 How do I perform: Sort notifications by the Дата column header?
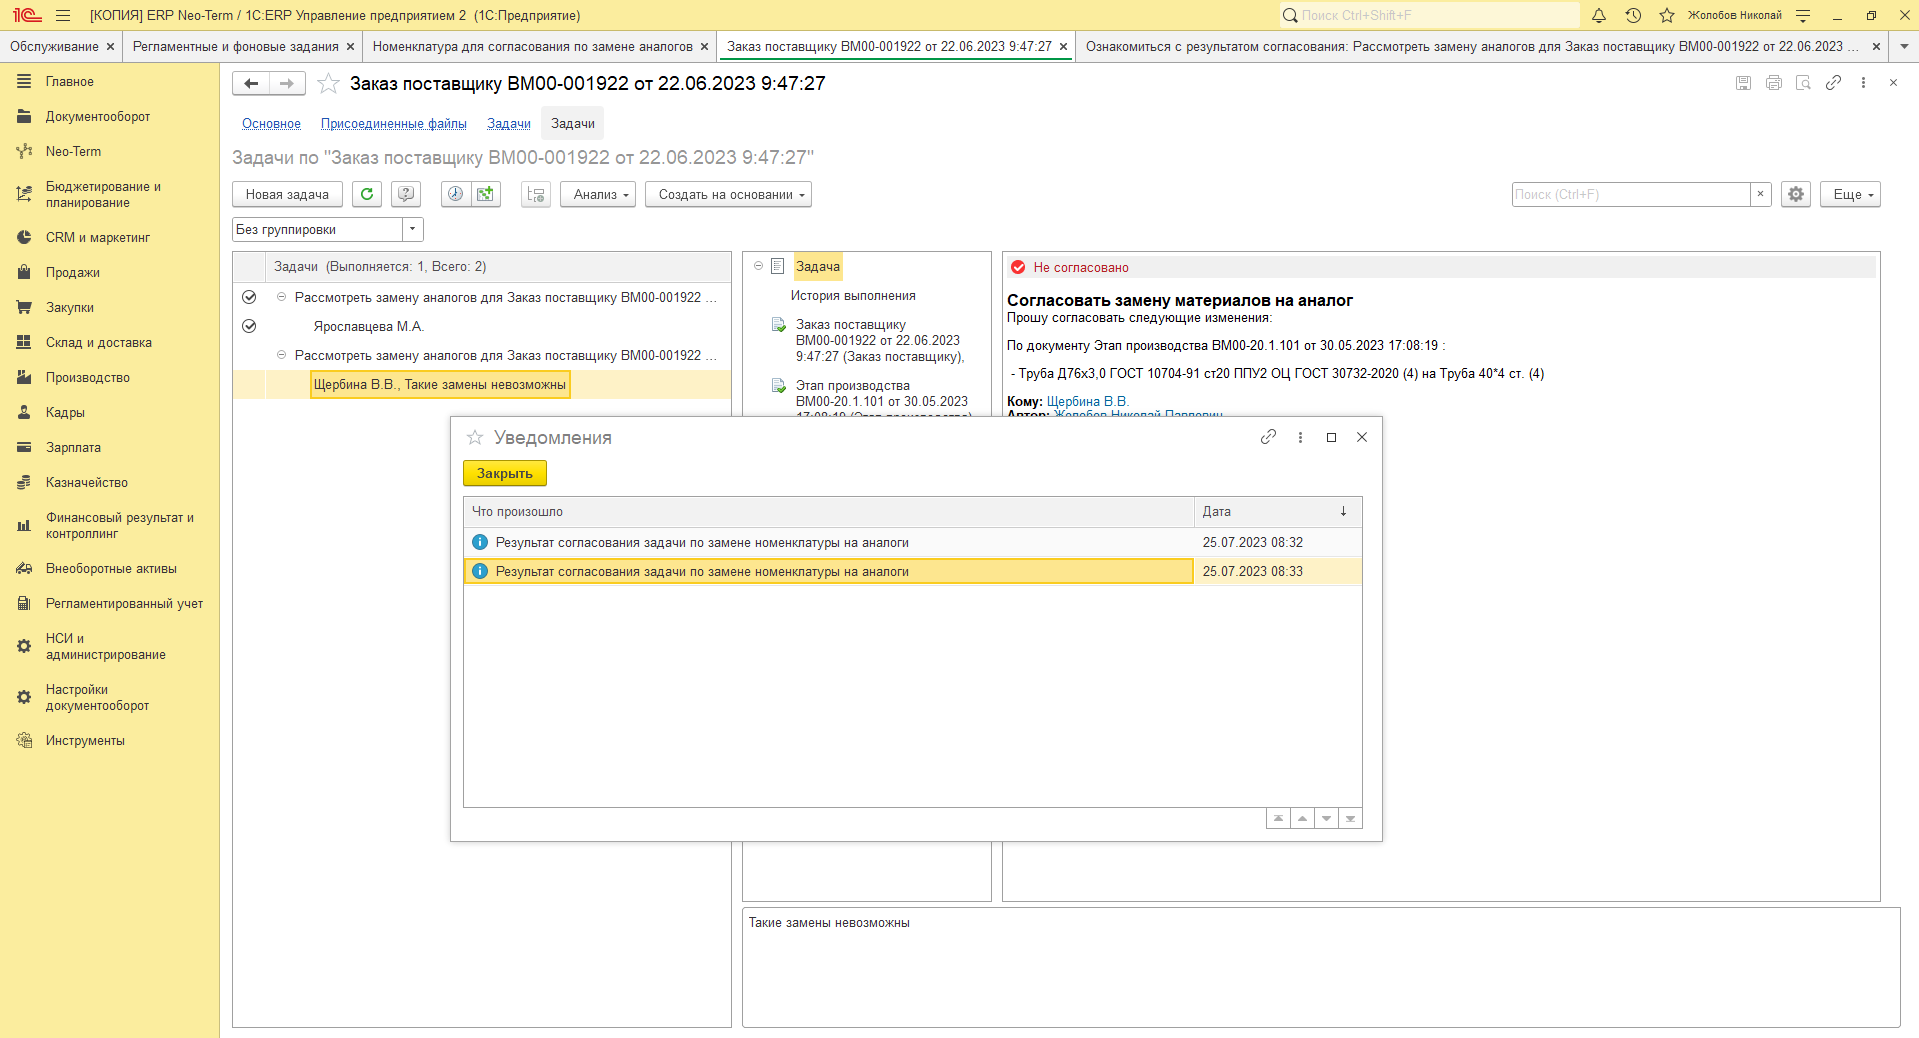[x=1277, y=511]
